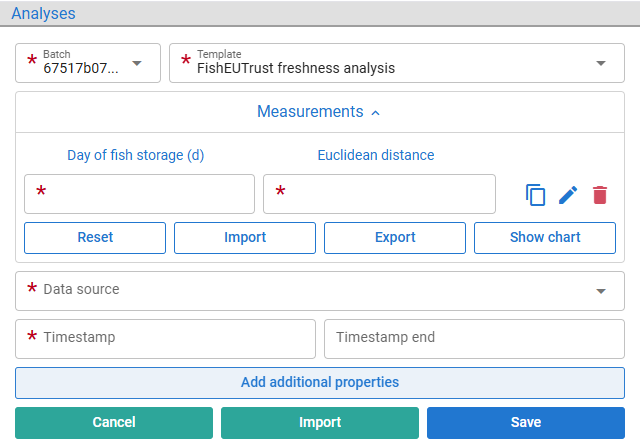640x445 pixels.
Task: Delete measurement row with trash icon
Action: point(600,195)
